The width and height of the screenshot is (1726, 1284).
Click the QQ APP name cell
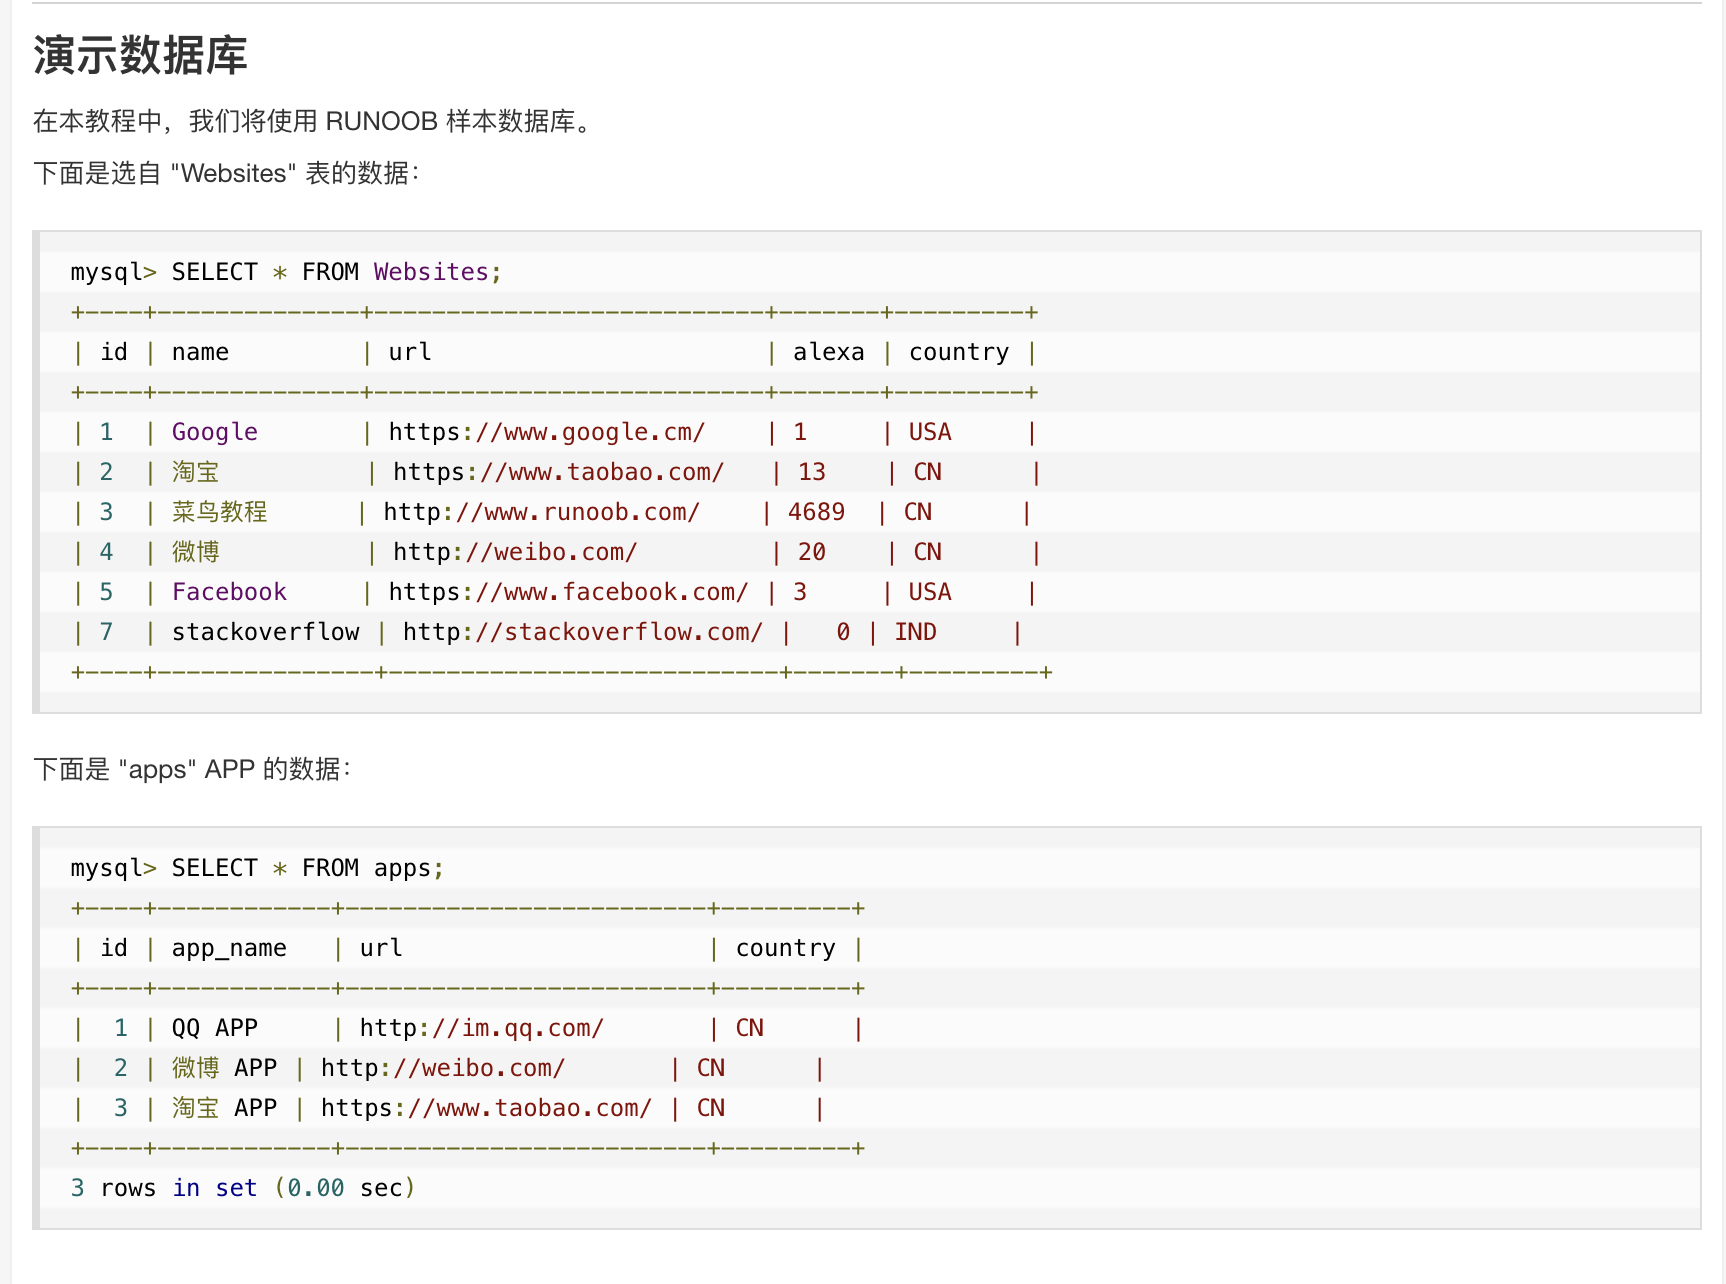[x=214, y=1028]
